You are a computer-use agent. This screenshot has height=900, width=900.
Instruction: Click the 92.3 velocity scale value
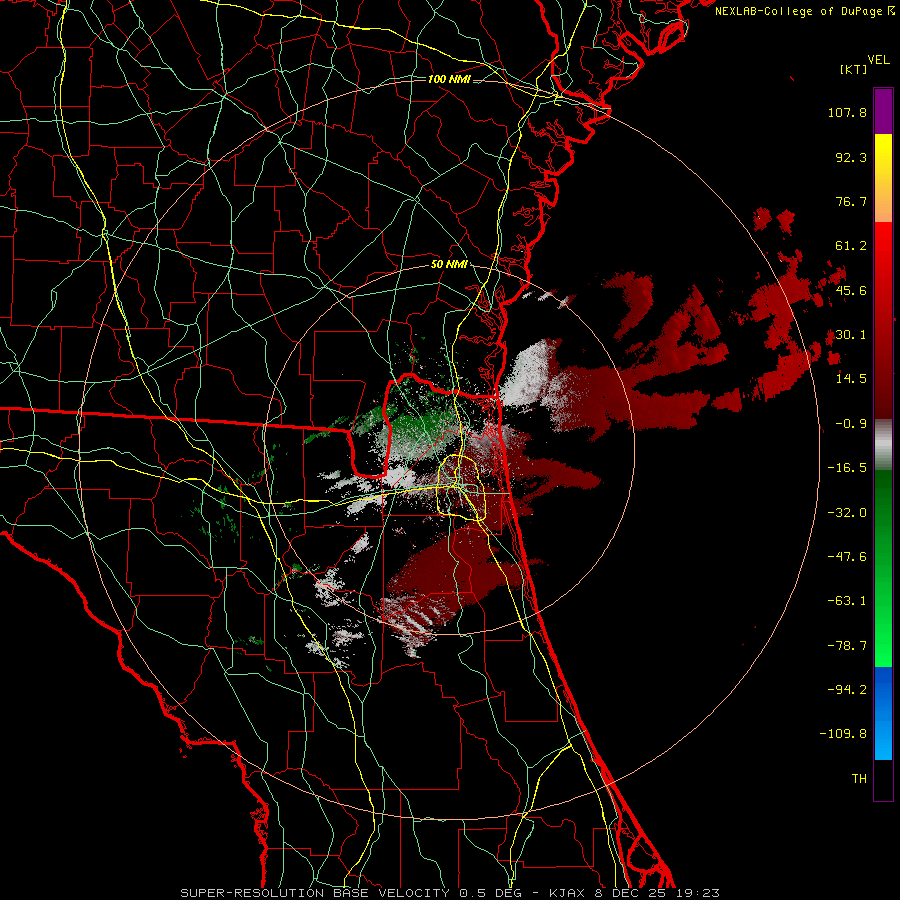point(851,157)
